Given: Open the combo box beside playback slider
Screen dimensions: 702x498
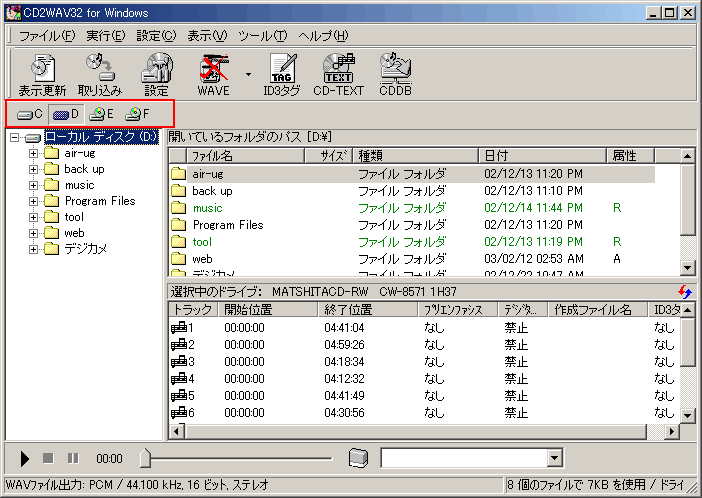Looking at the screenshot, I should (x=555, y=458).
